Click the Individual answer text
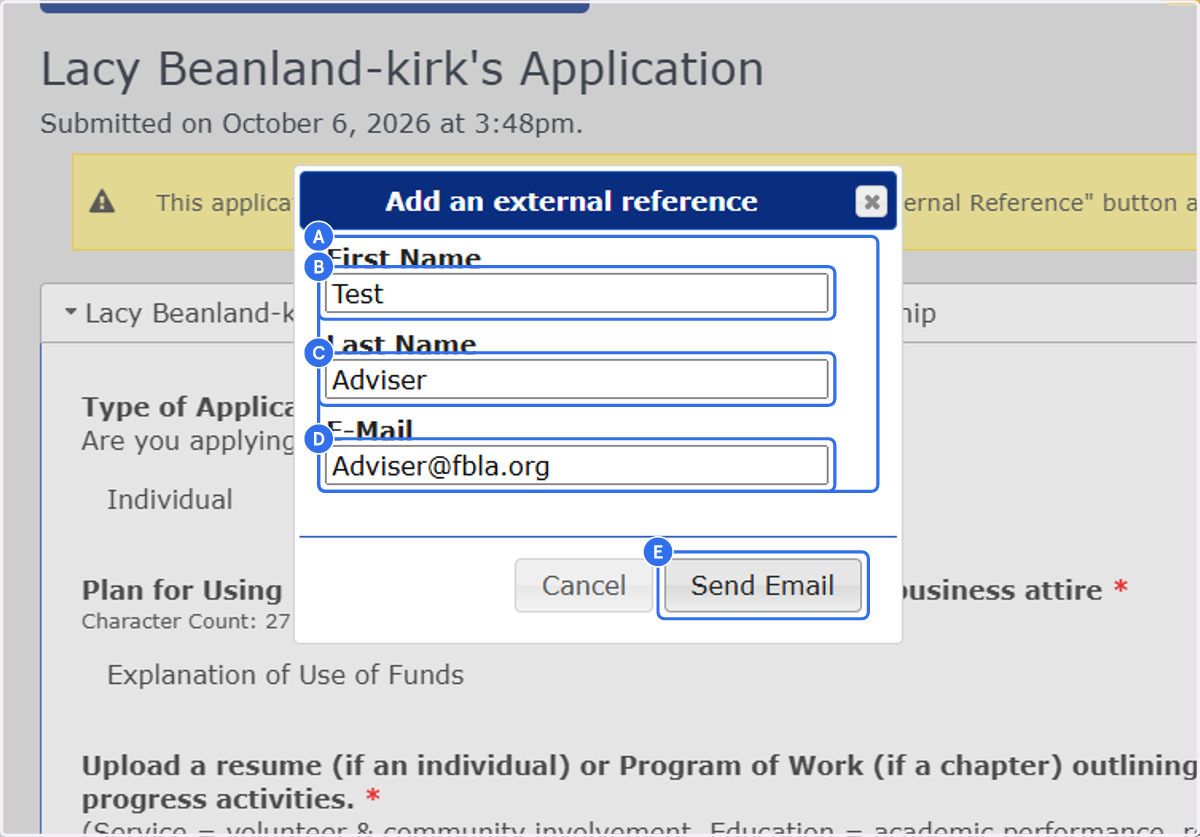The image size is (1200, 837). (170, 500)
